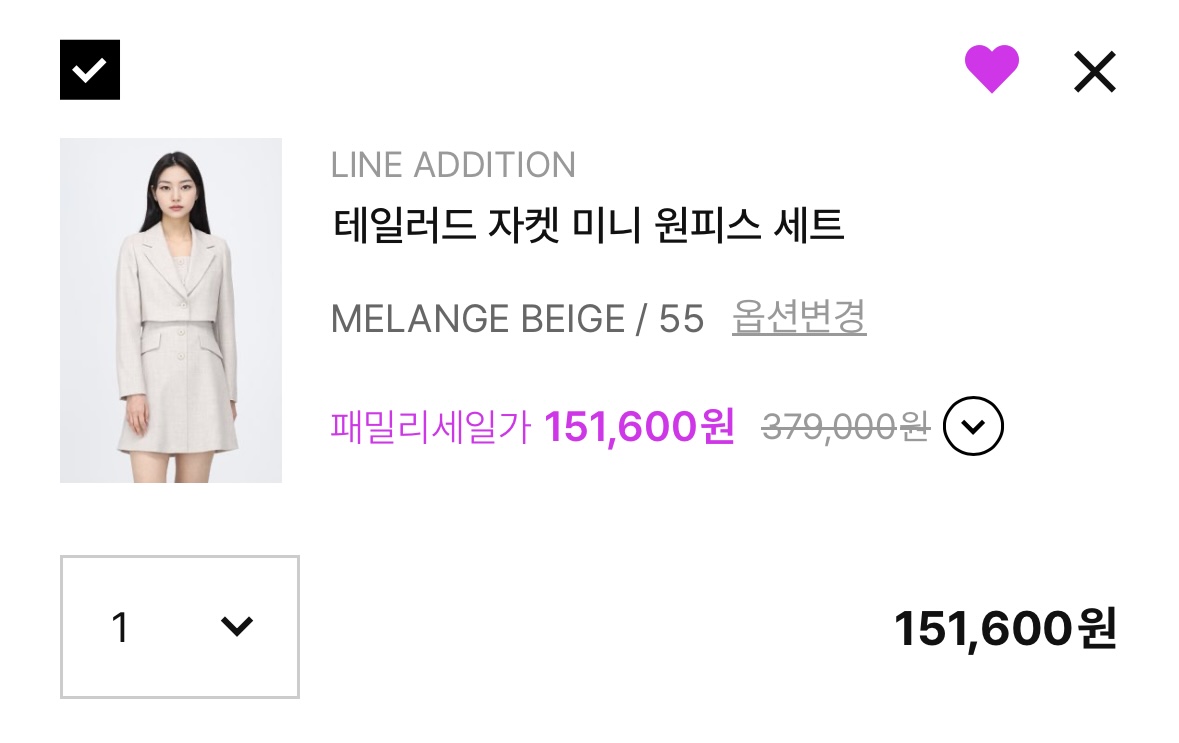Click the purple 151,600원 sale price

pyautogui.click(x=639, y=427)
